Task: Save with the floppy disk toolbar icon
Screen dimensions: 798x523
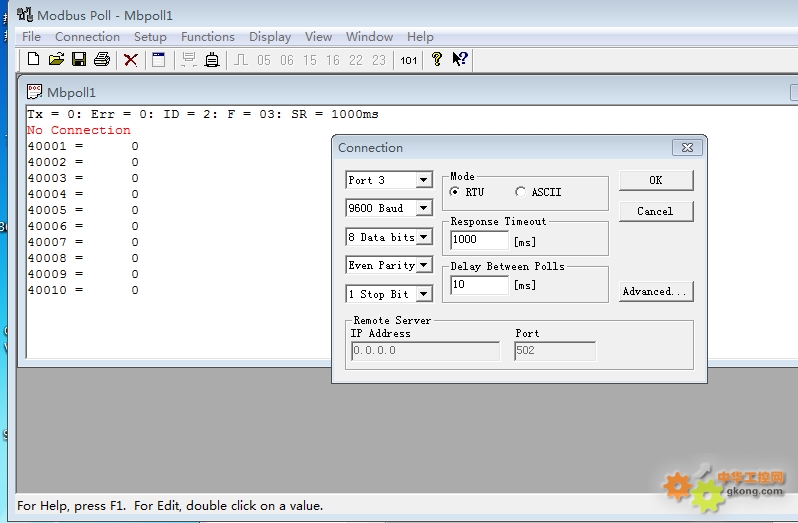Action: (x=79, y=60)
